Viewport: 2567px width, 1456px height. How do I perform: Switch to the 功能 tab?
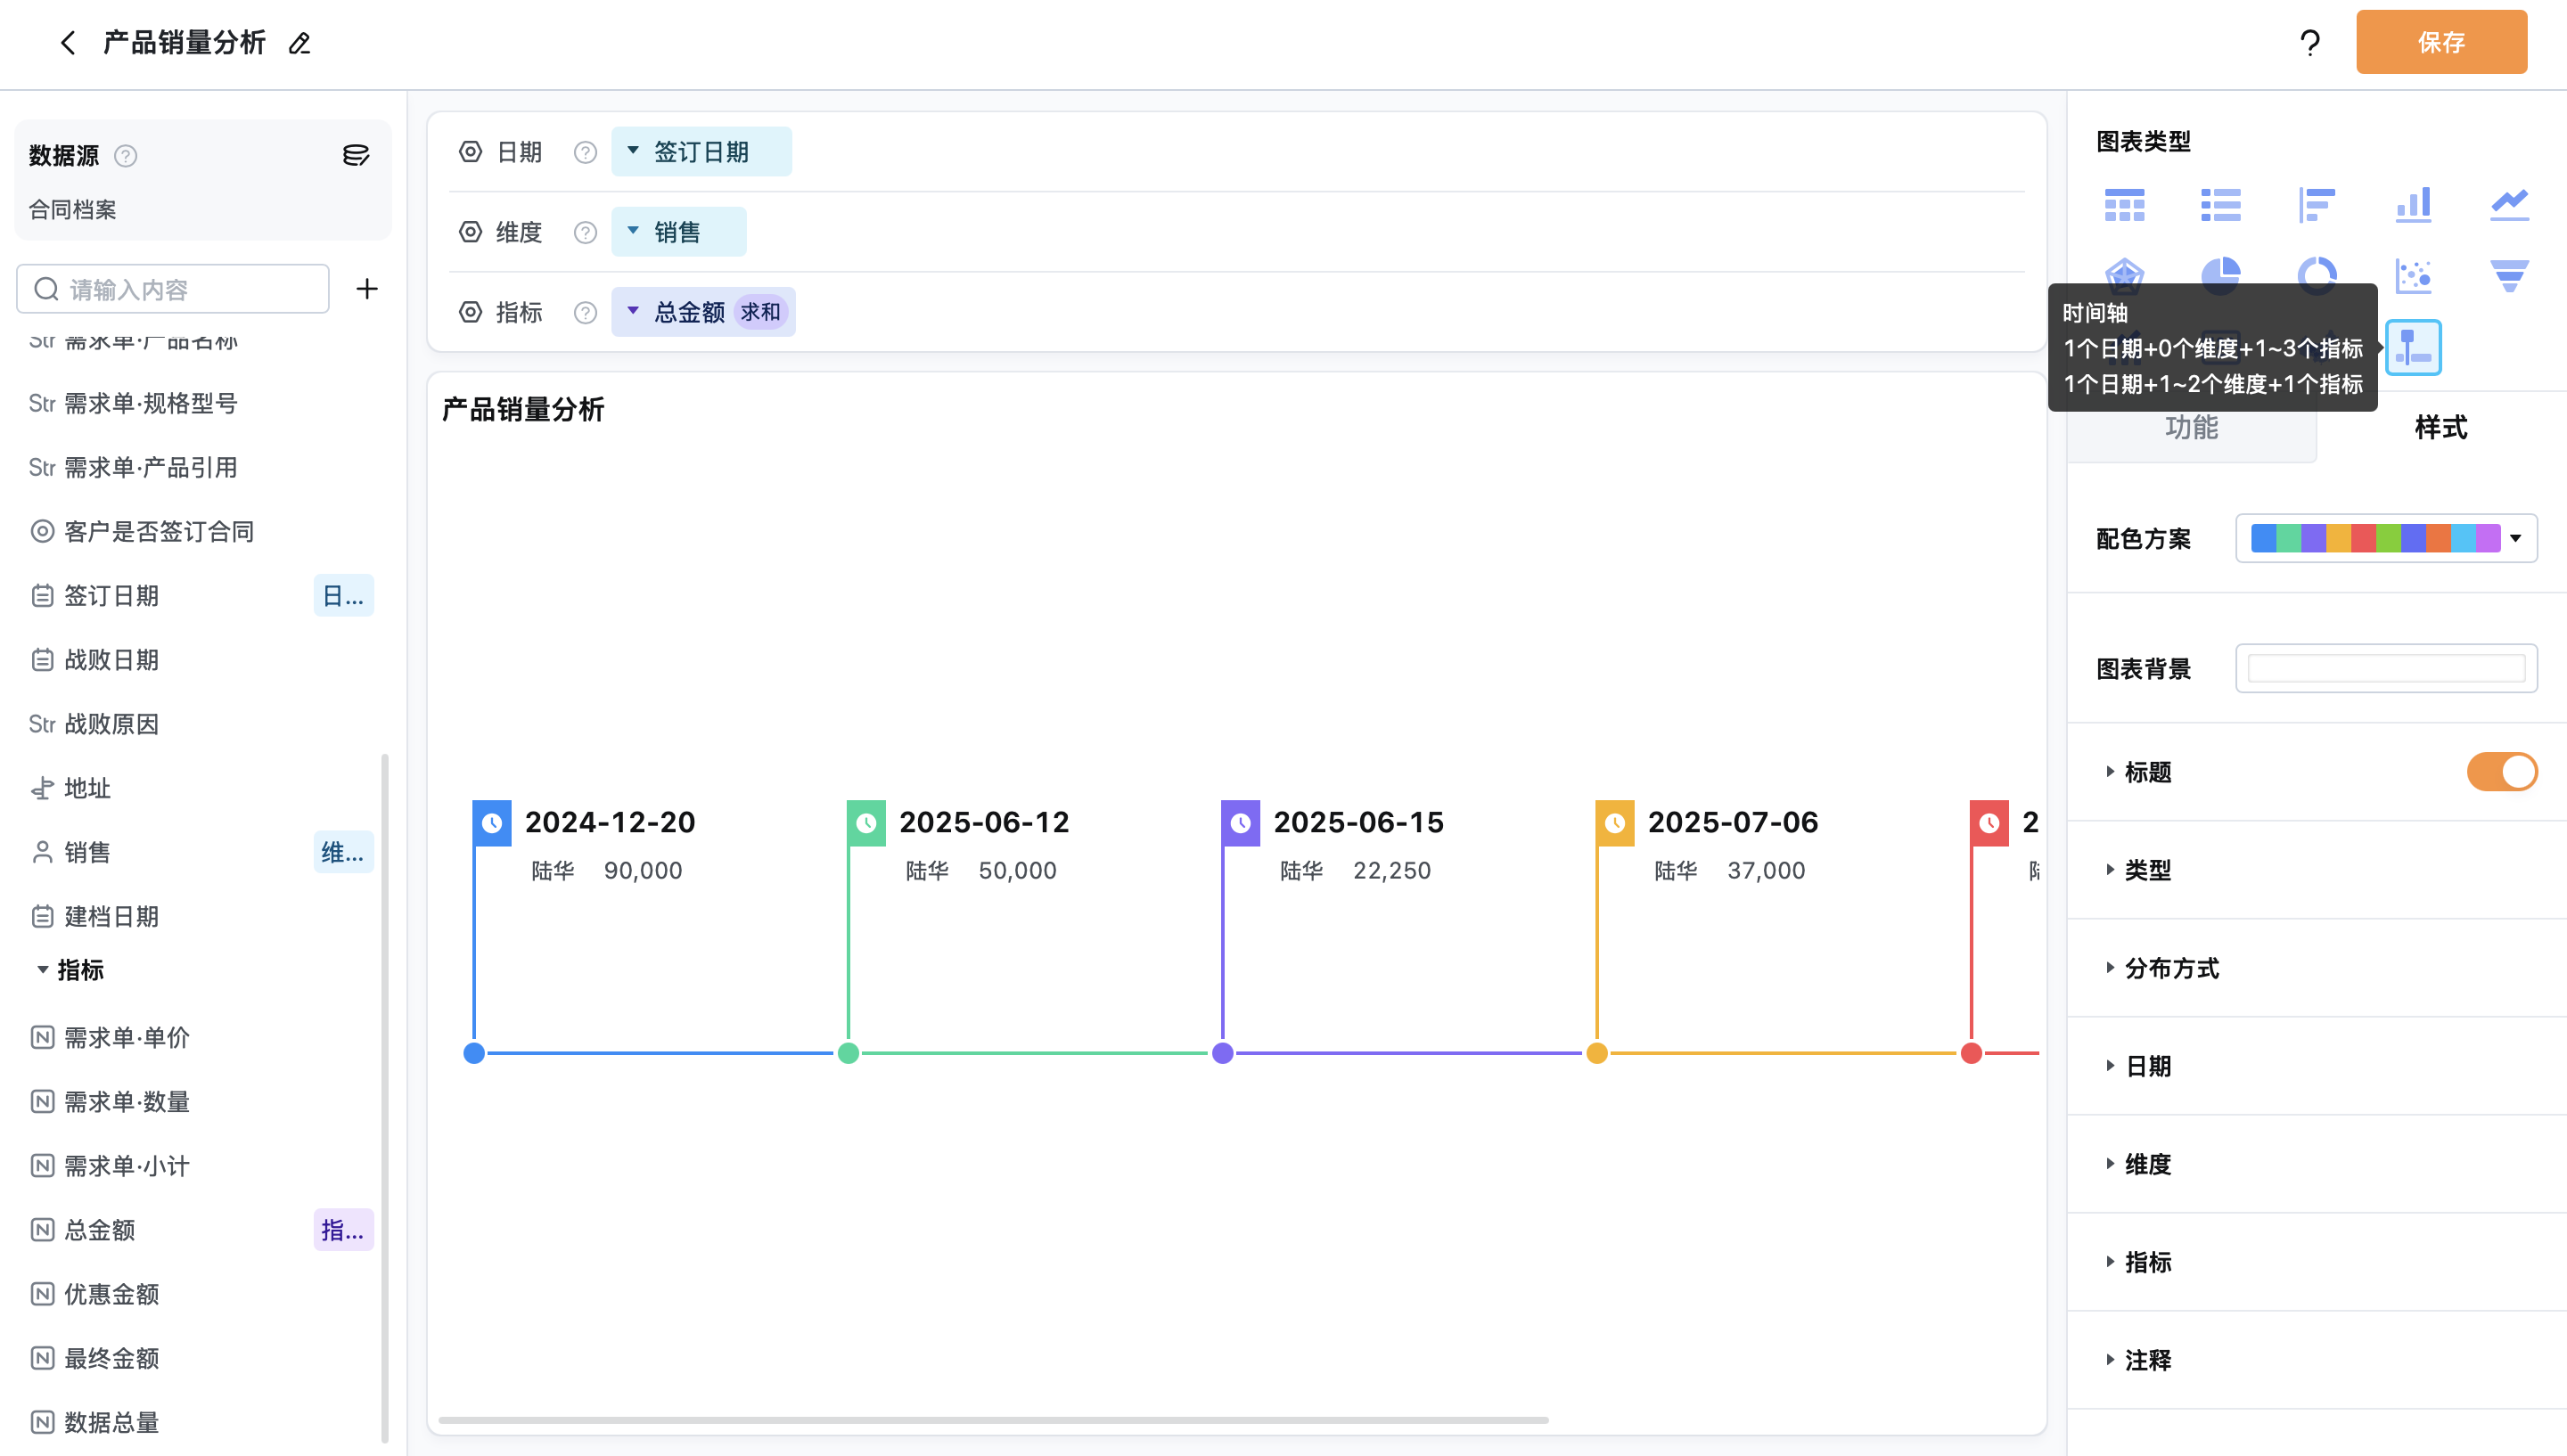pos(2191,428)
